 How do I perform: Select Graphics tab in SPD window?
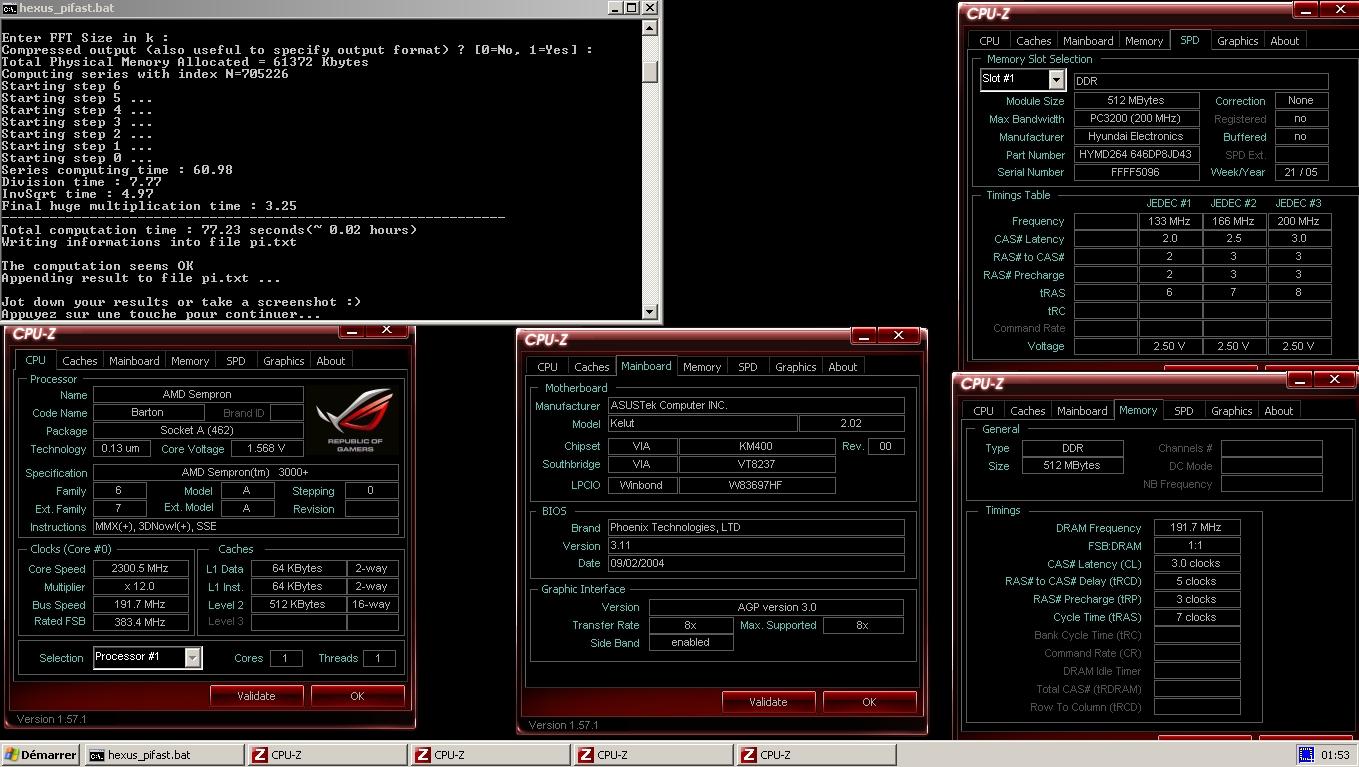tap(1238, 41)
